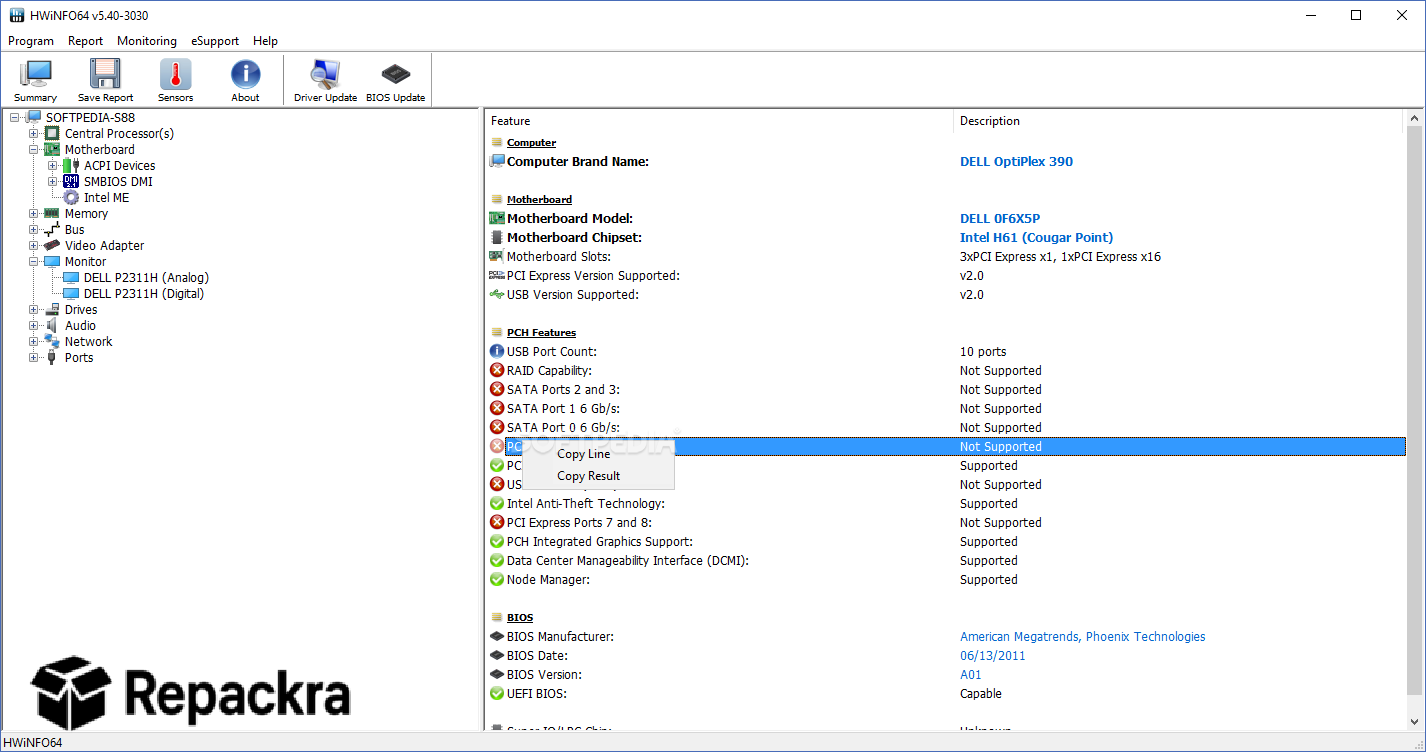Expand the SMBIOS DMI node
Viewport: 1426px width, 752px height.
[x=53, y=182]
